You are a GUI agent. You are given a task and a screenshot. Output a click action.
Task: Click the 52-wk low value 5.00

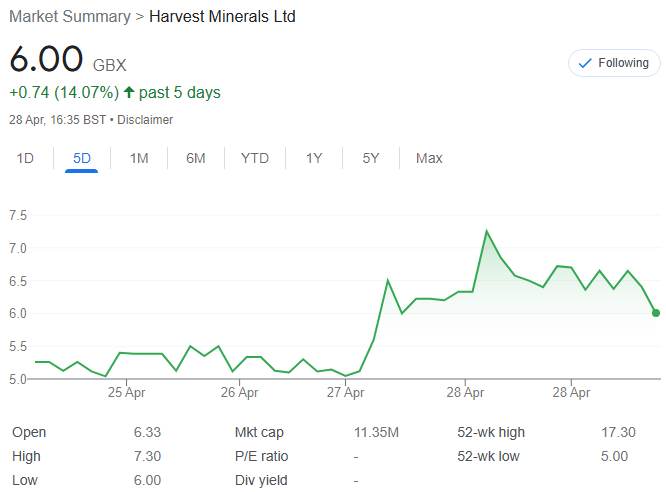coord(614,456)
